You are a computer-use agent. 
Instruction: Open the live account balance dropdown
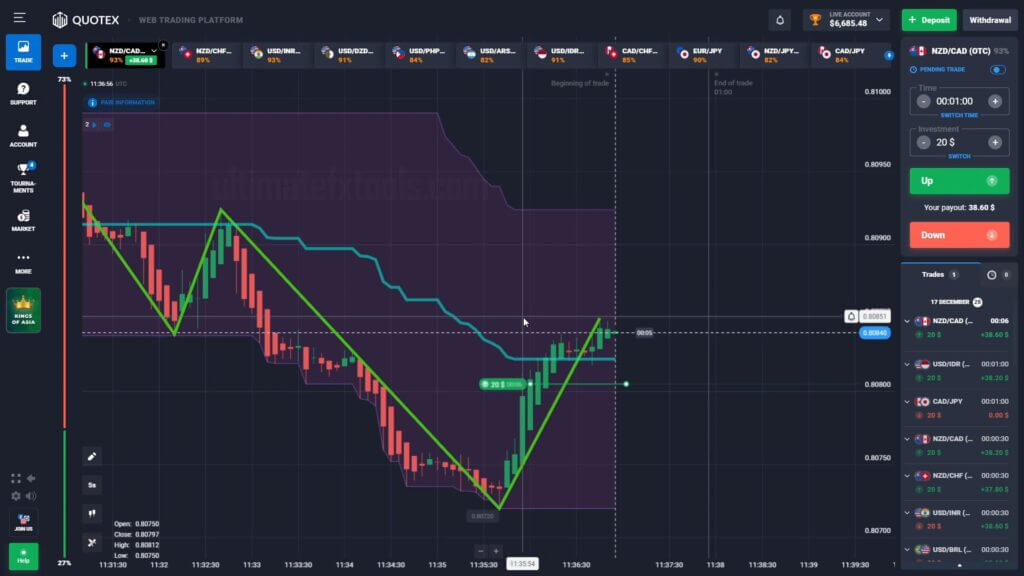coord(880,20)
